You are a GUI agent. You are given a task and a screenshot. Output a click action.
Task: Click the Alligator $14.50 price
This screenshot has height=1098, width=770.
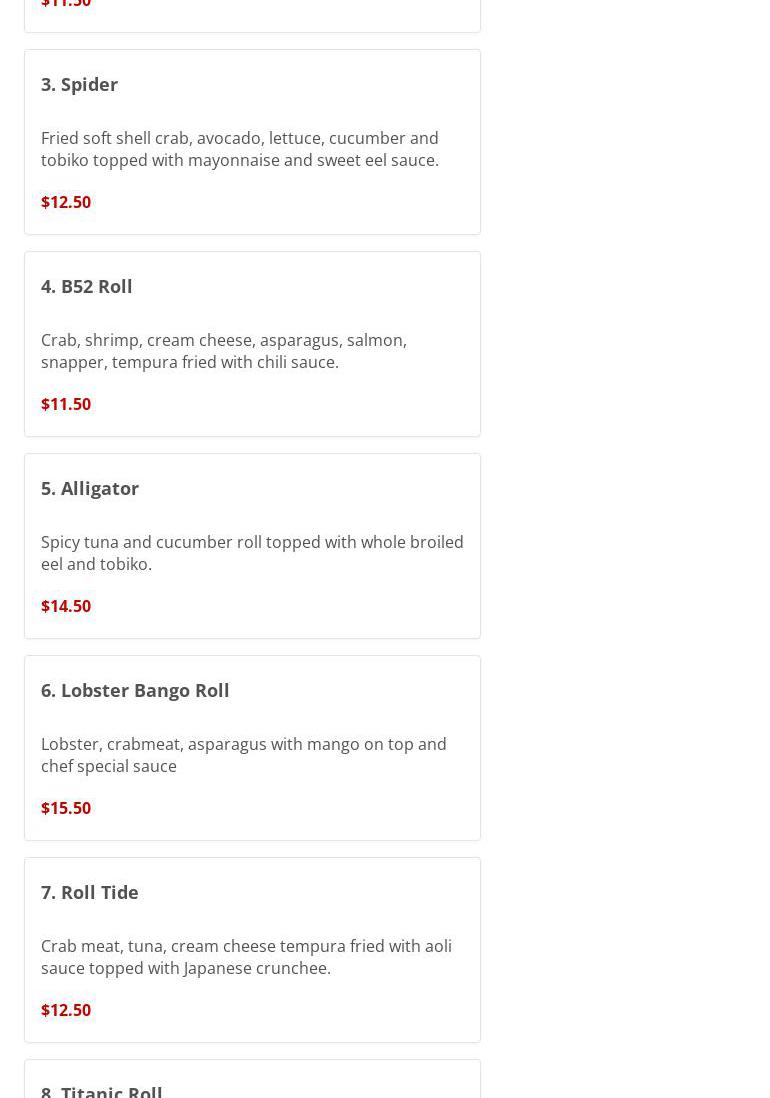[x=66, y=606]
